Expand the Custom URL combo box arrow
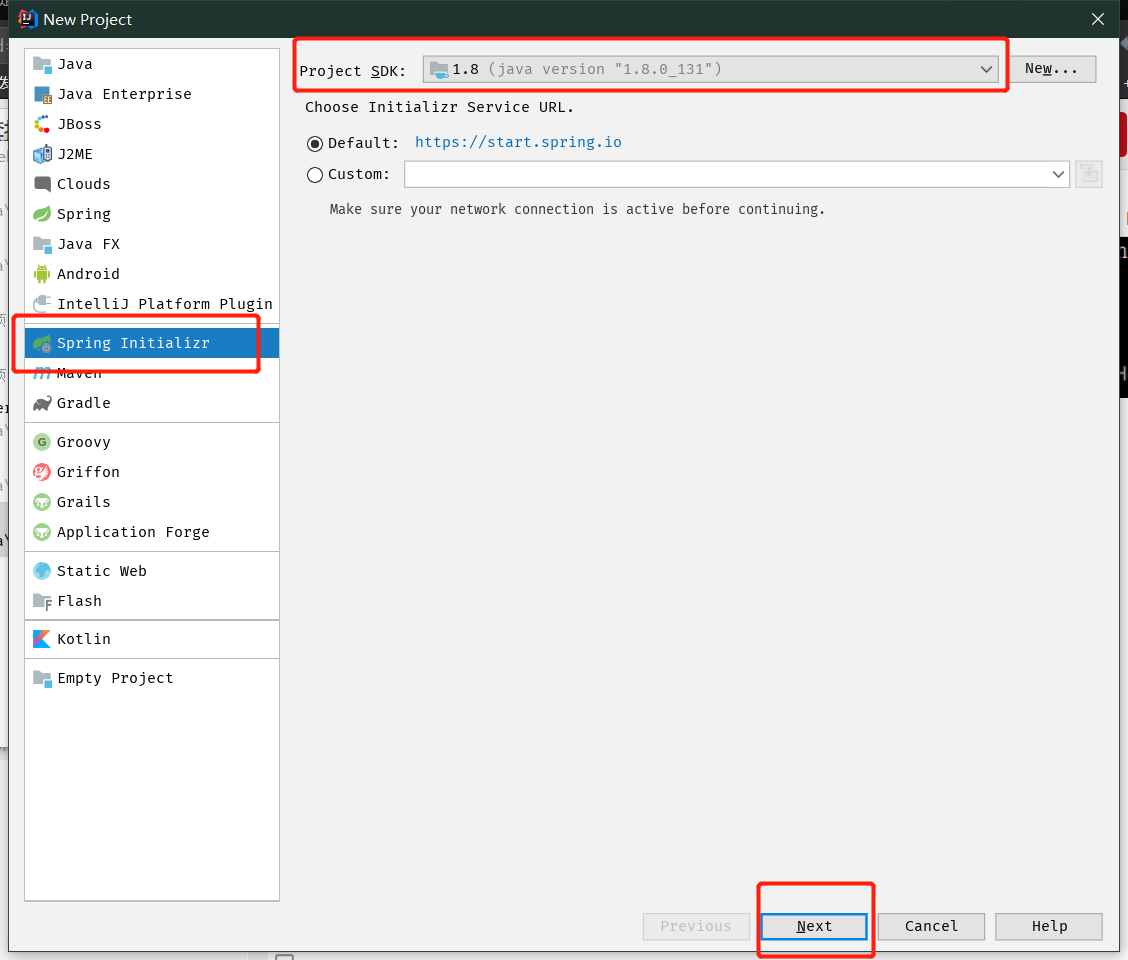 coord(1058,174)
